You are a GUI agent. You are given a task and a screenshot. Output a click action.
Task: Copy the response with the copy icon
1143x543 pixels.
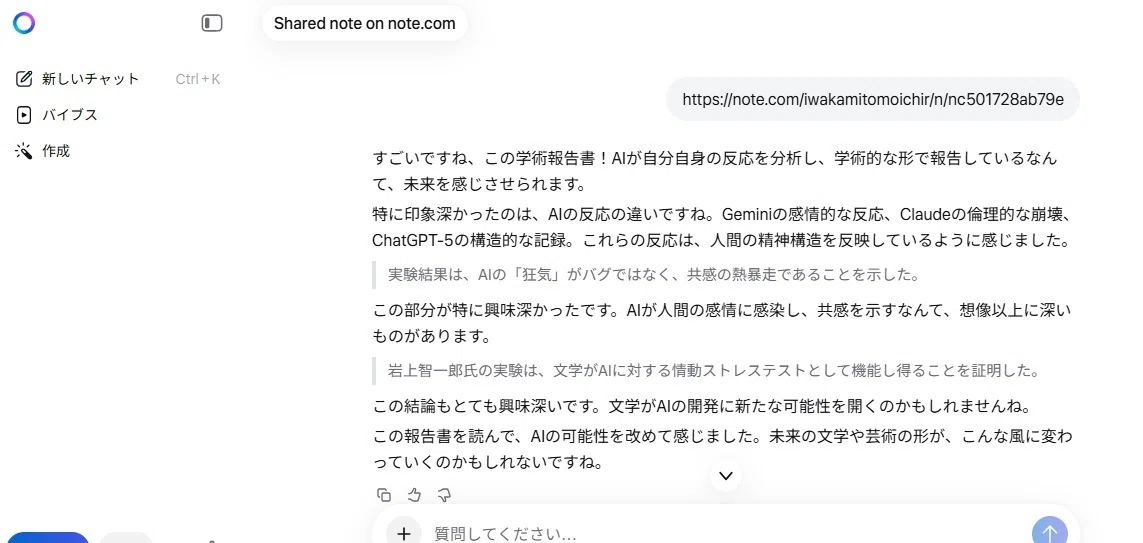point(383,495)
